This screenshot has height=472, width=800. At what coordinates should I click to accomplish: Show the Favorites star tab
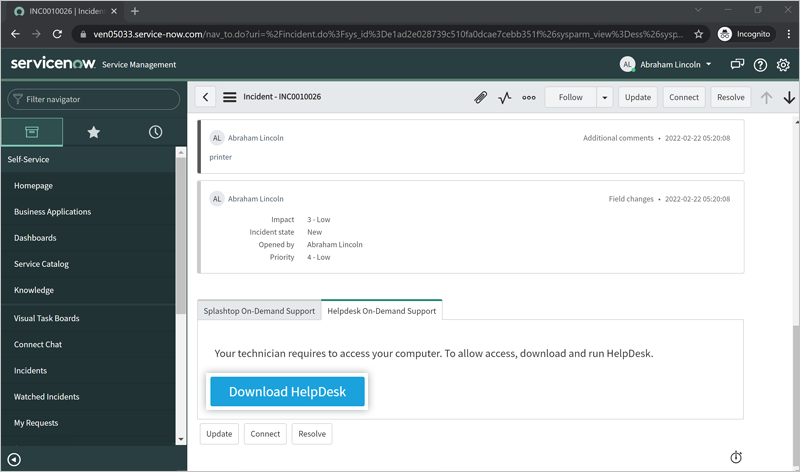pyautogui.click(x=93, y=132)
